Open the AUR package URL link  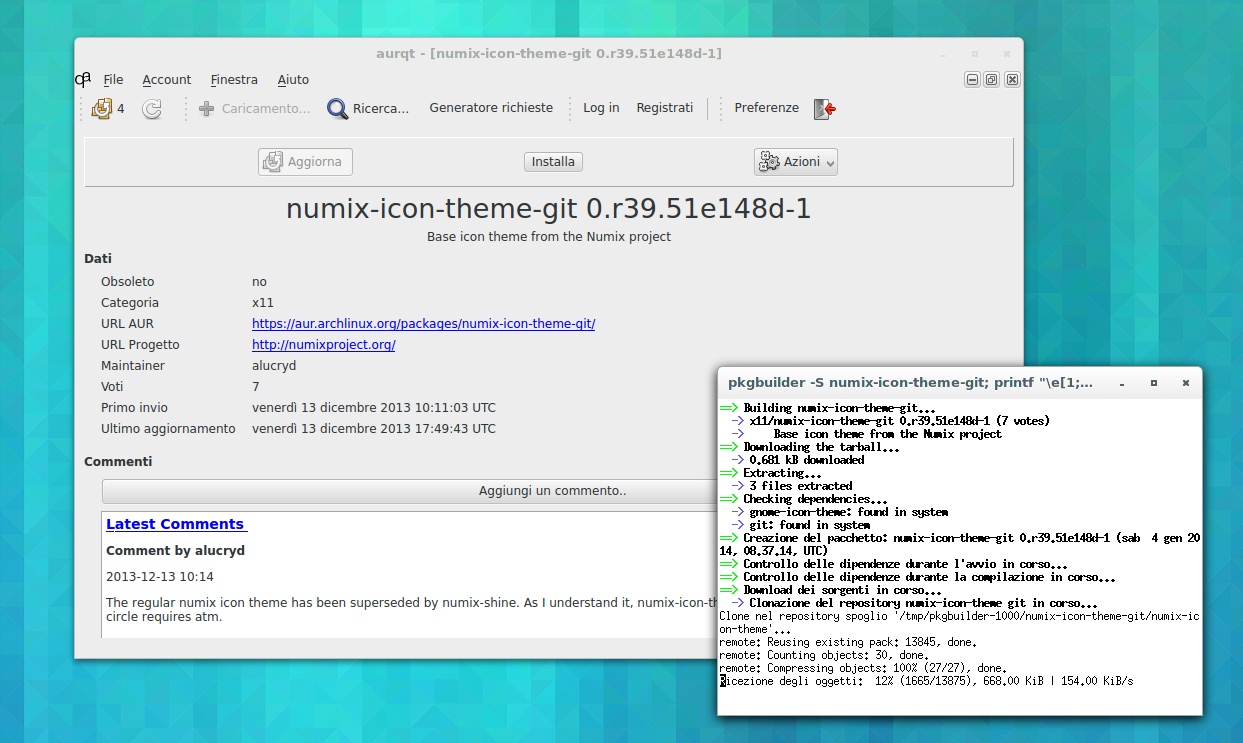click(x=423, y=324)
